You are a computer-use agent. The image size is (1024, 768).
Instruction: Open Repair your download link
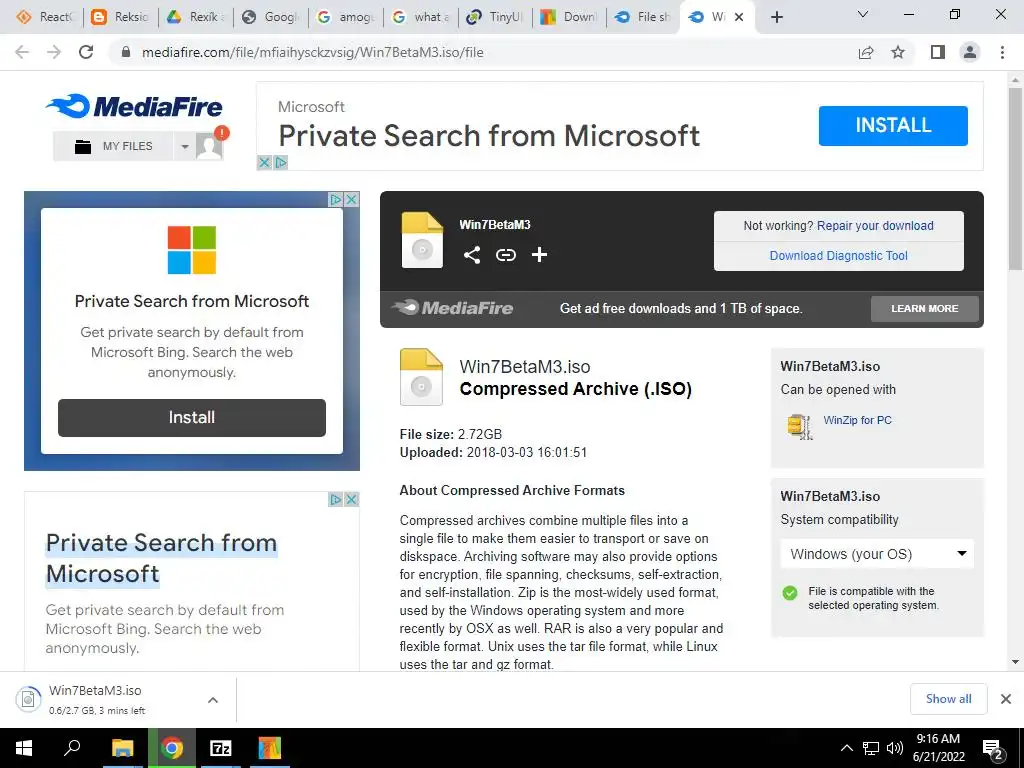coord(874,226)
